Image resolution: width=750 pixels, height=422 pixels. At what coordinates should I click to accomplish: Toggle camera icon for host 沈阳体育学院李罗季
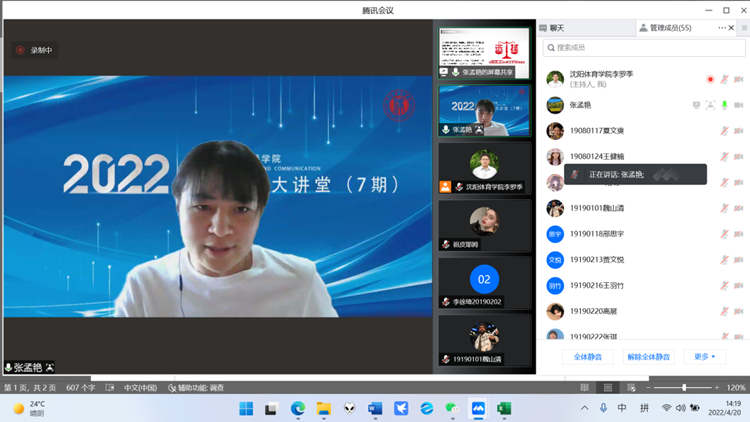click(739, 79)
